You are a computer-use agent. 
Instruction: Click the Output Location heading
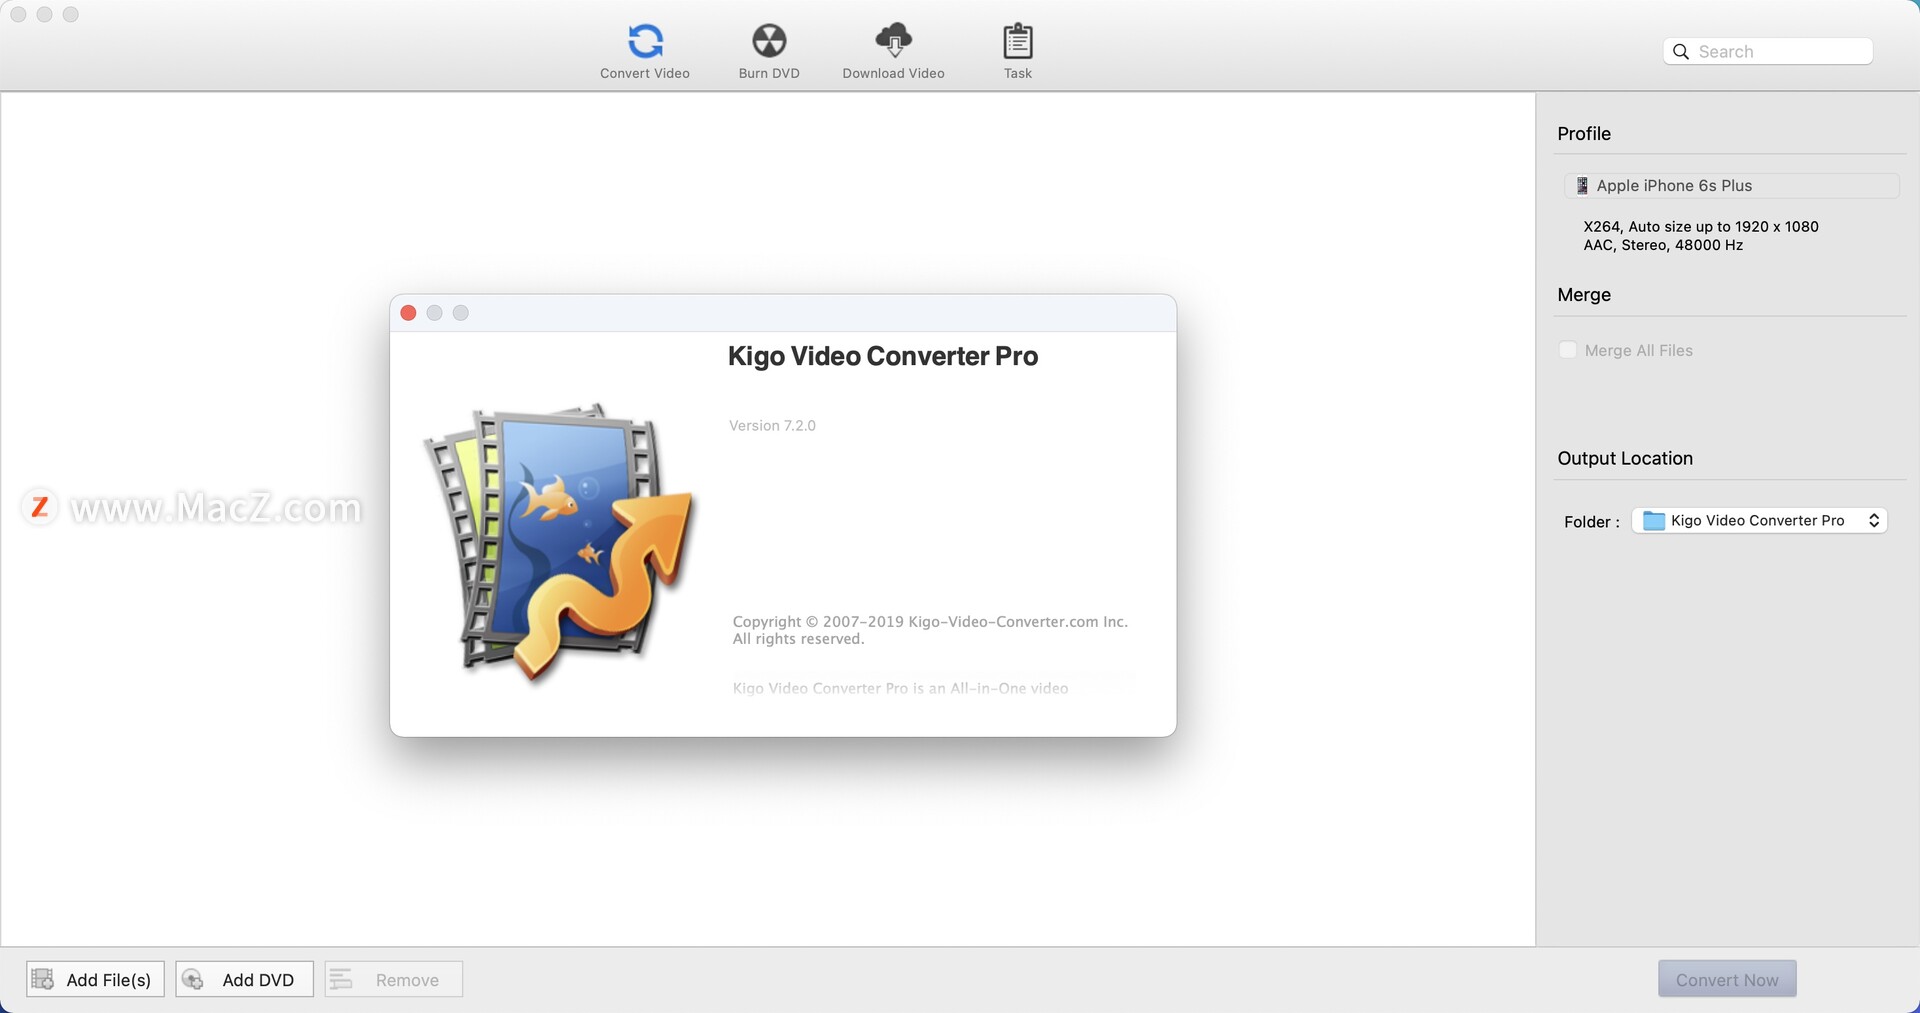click(x=1625, y=458)
